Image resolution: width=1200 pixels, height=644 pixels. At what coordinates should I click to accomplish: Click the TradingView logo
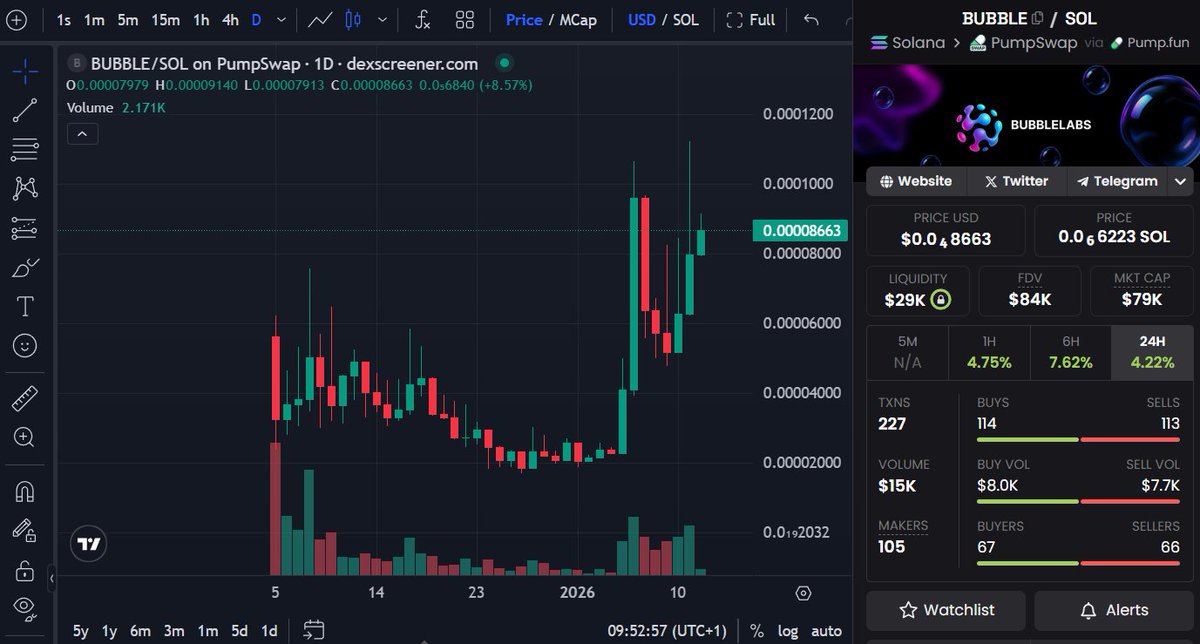90,544
